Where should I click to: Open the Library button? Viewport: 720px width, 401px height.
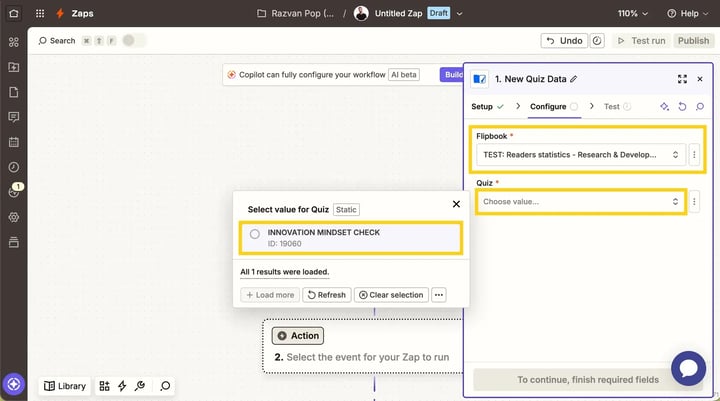[x=65, y=386]
